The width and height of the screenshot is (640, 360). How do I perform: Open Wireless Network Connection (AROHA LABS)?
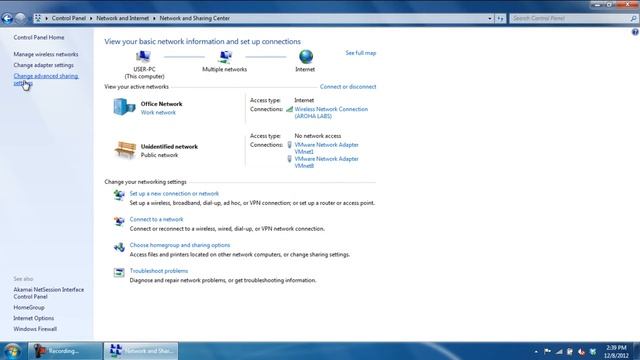point(331,113)
